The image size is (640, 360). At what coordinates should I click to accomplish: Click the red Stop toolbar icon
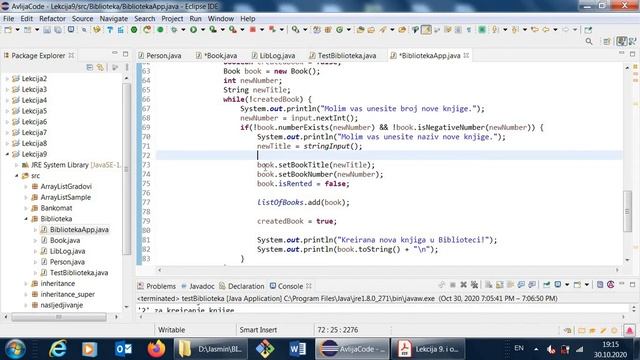[253, 29]
